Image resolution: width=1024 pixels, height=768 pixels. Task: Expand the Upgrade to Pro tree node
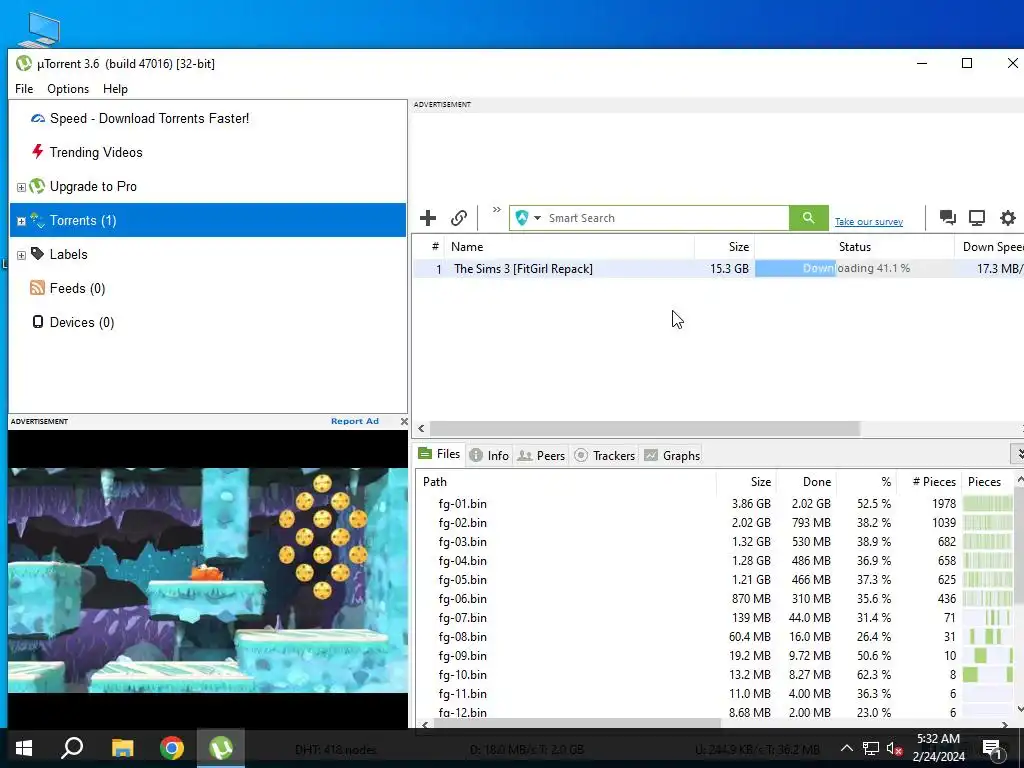pos(21,187)
